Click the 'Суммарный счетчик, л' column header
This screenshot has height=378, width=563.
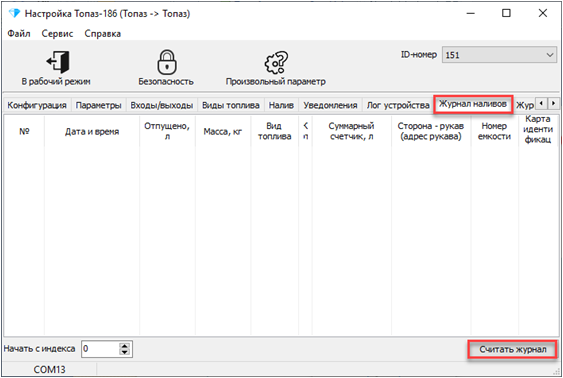point(352,131)
